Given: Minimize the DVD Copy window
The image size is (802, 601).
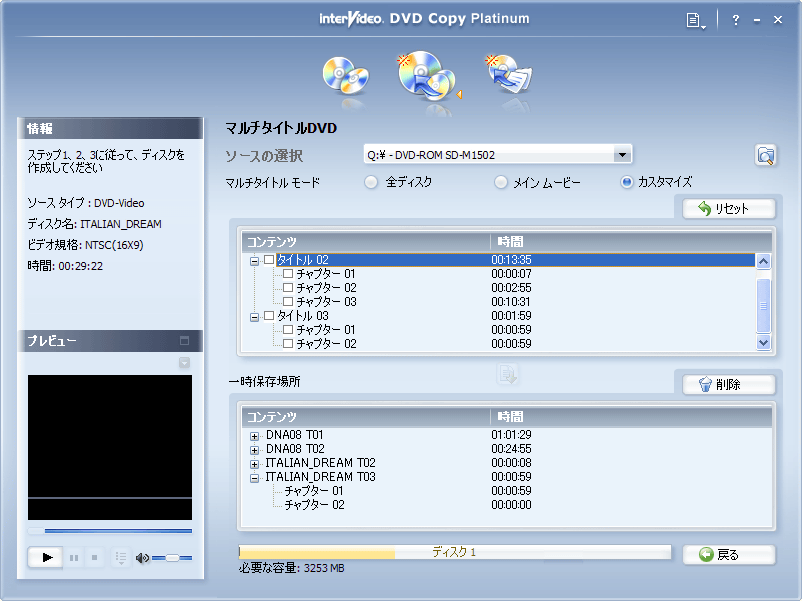Looking at the screenshot, I should (x=757, y=20).
